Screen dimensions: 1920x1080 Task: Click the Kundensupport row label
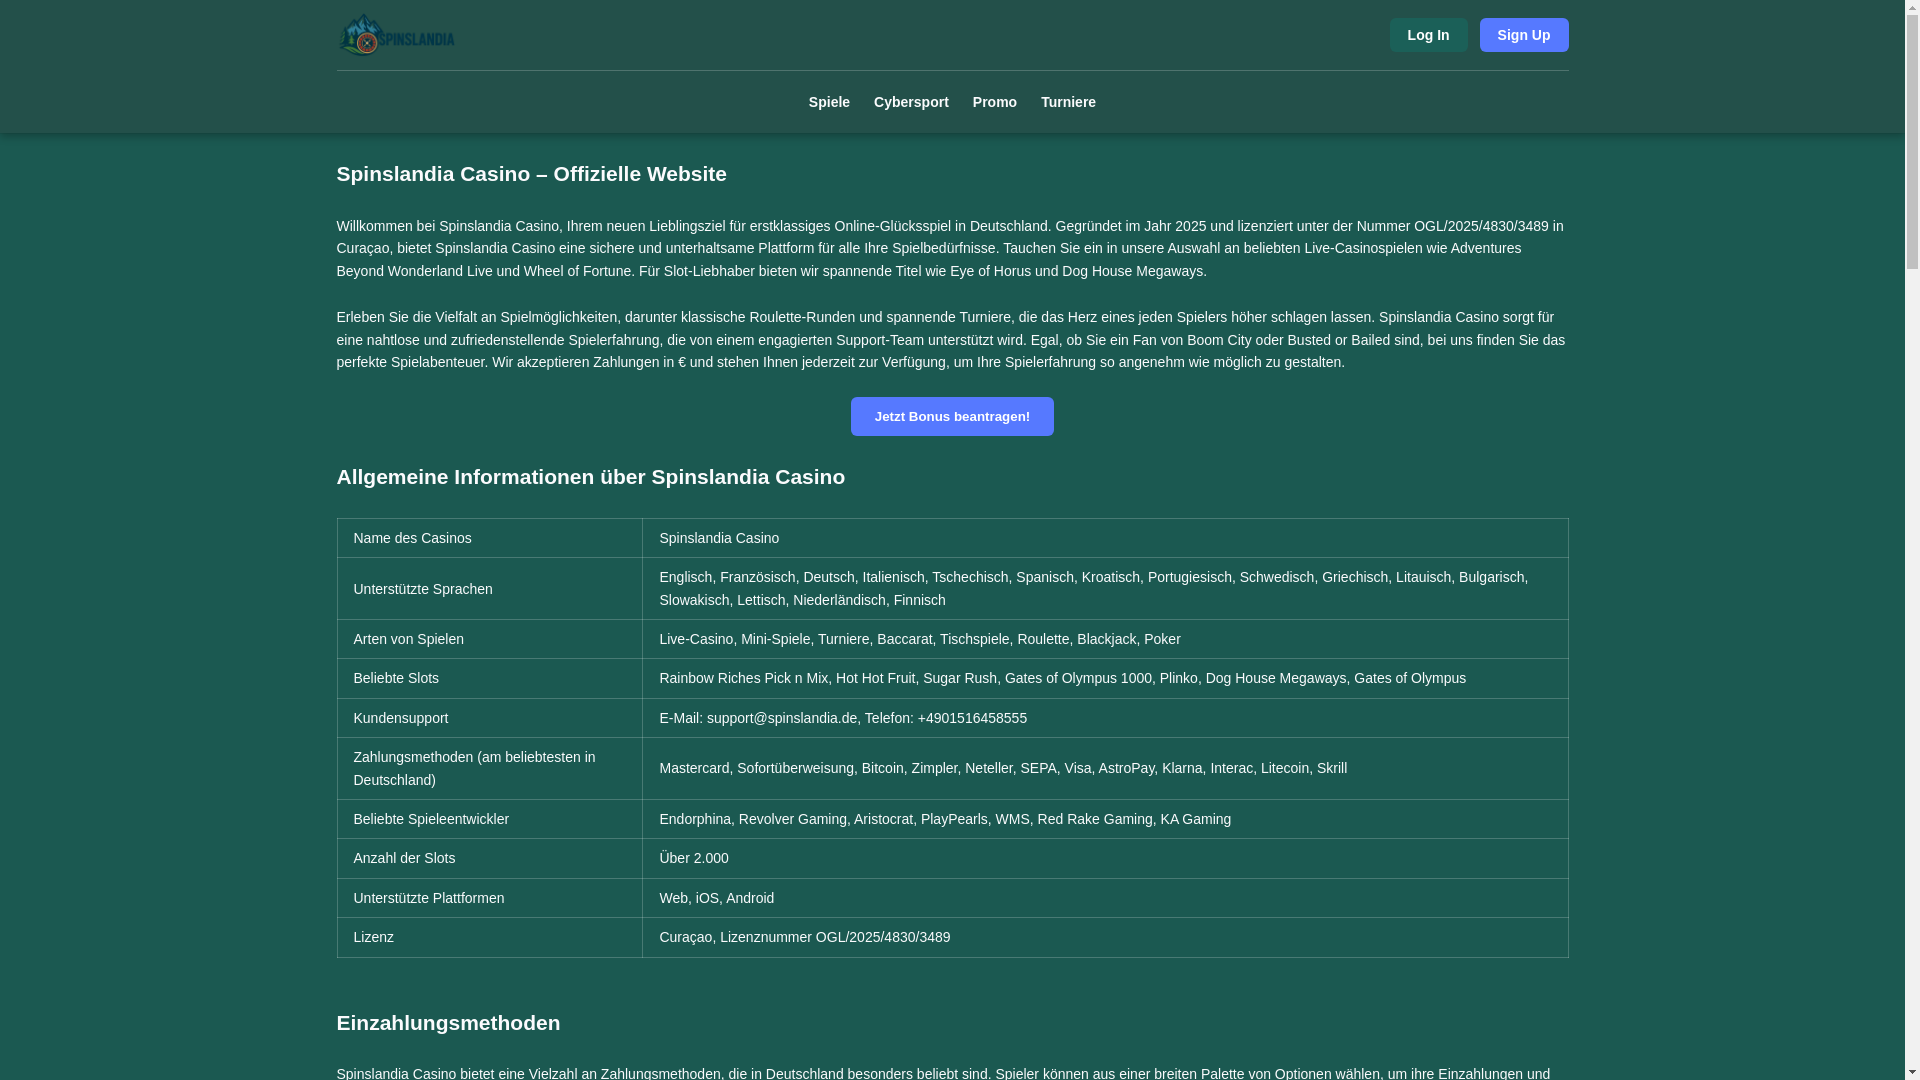point(400,718)
